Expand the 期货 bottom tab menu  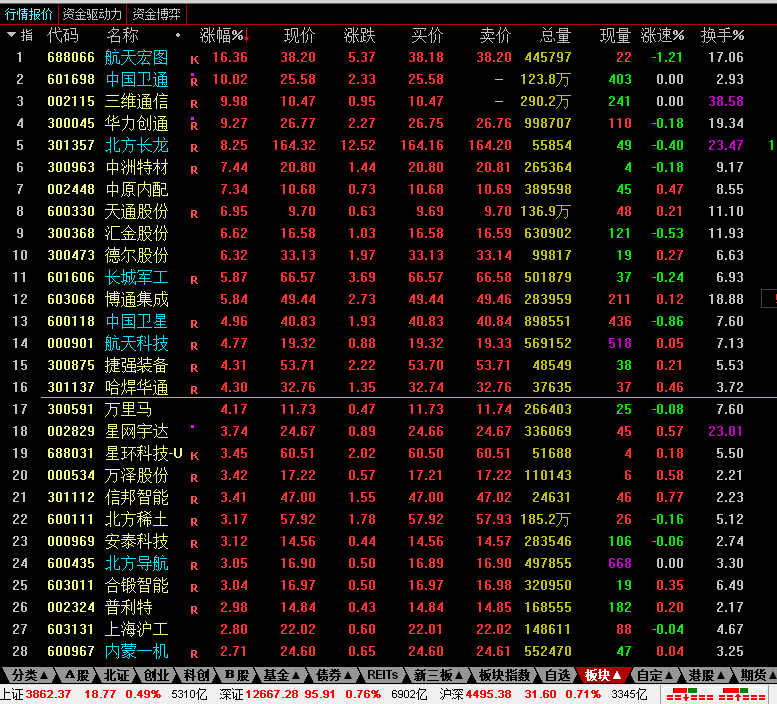(x=772, y=675)
